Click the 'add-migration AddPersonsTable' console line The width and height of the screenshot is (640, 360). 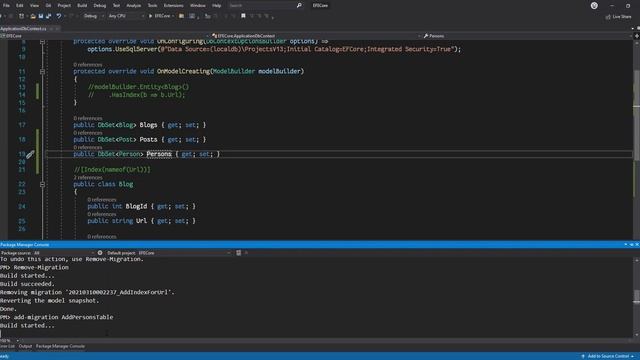57,317
